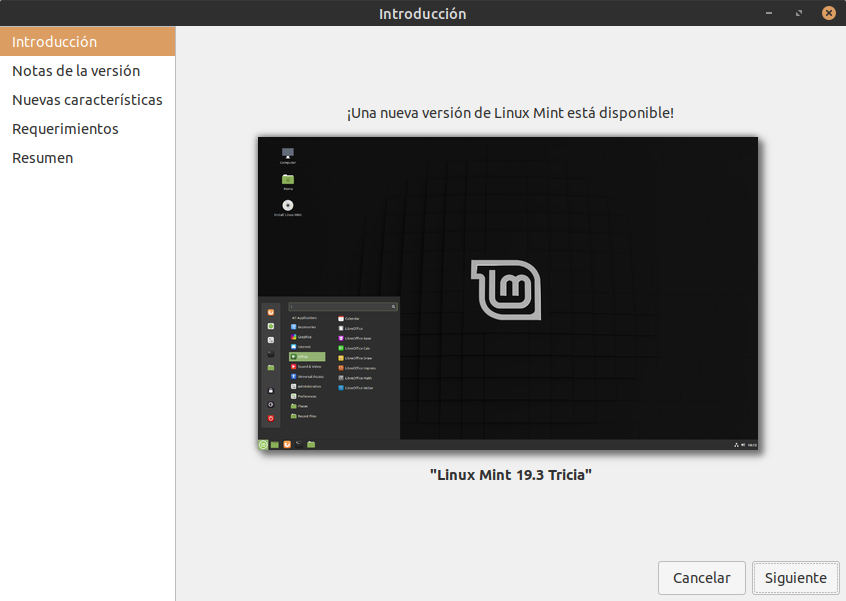
Task: Open the Requerimientos page
Action: [x=87, y=129]
